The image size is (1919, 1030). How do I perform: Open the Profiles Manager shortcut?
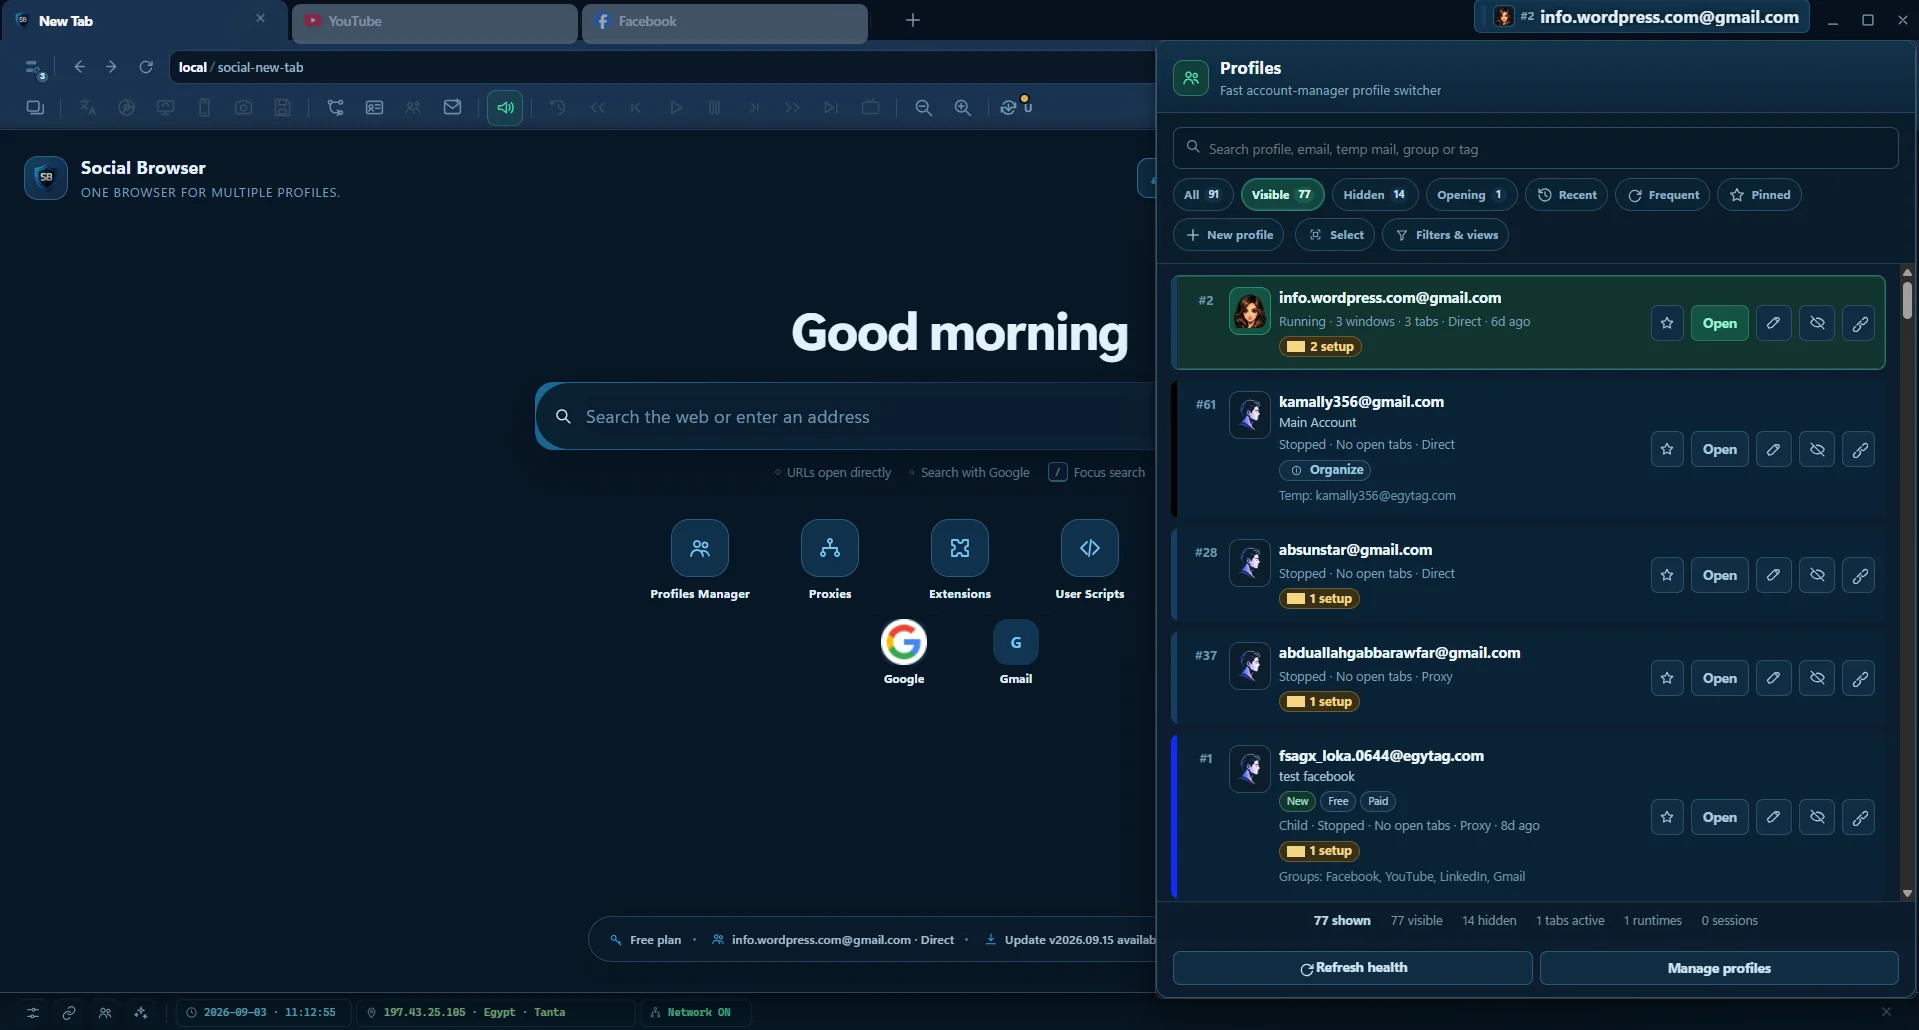coord(700,560)
